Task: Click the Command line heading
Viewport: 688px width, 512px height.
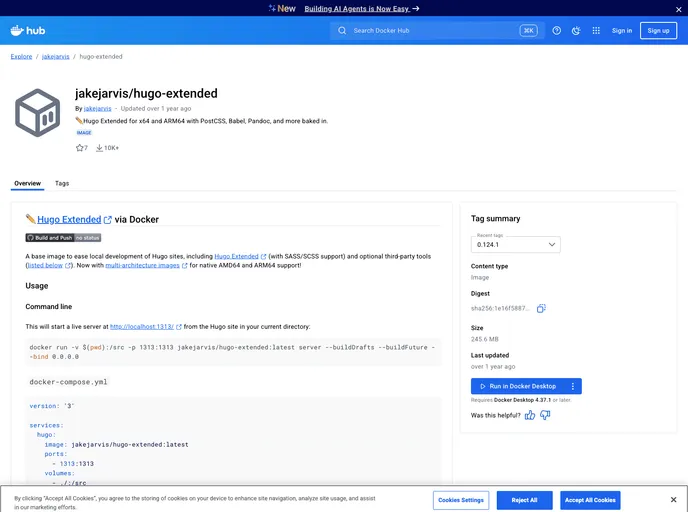Action: coord(49,307)
